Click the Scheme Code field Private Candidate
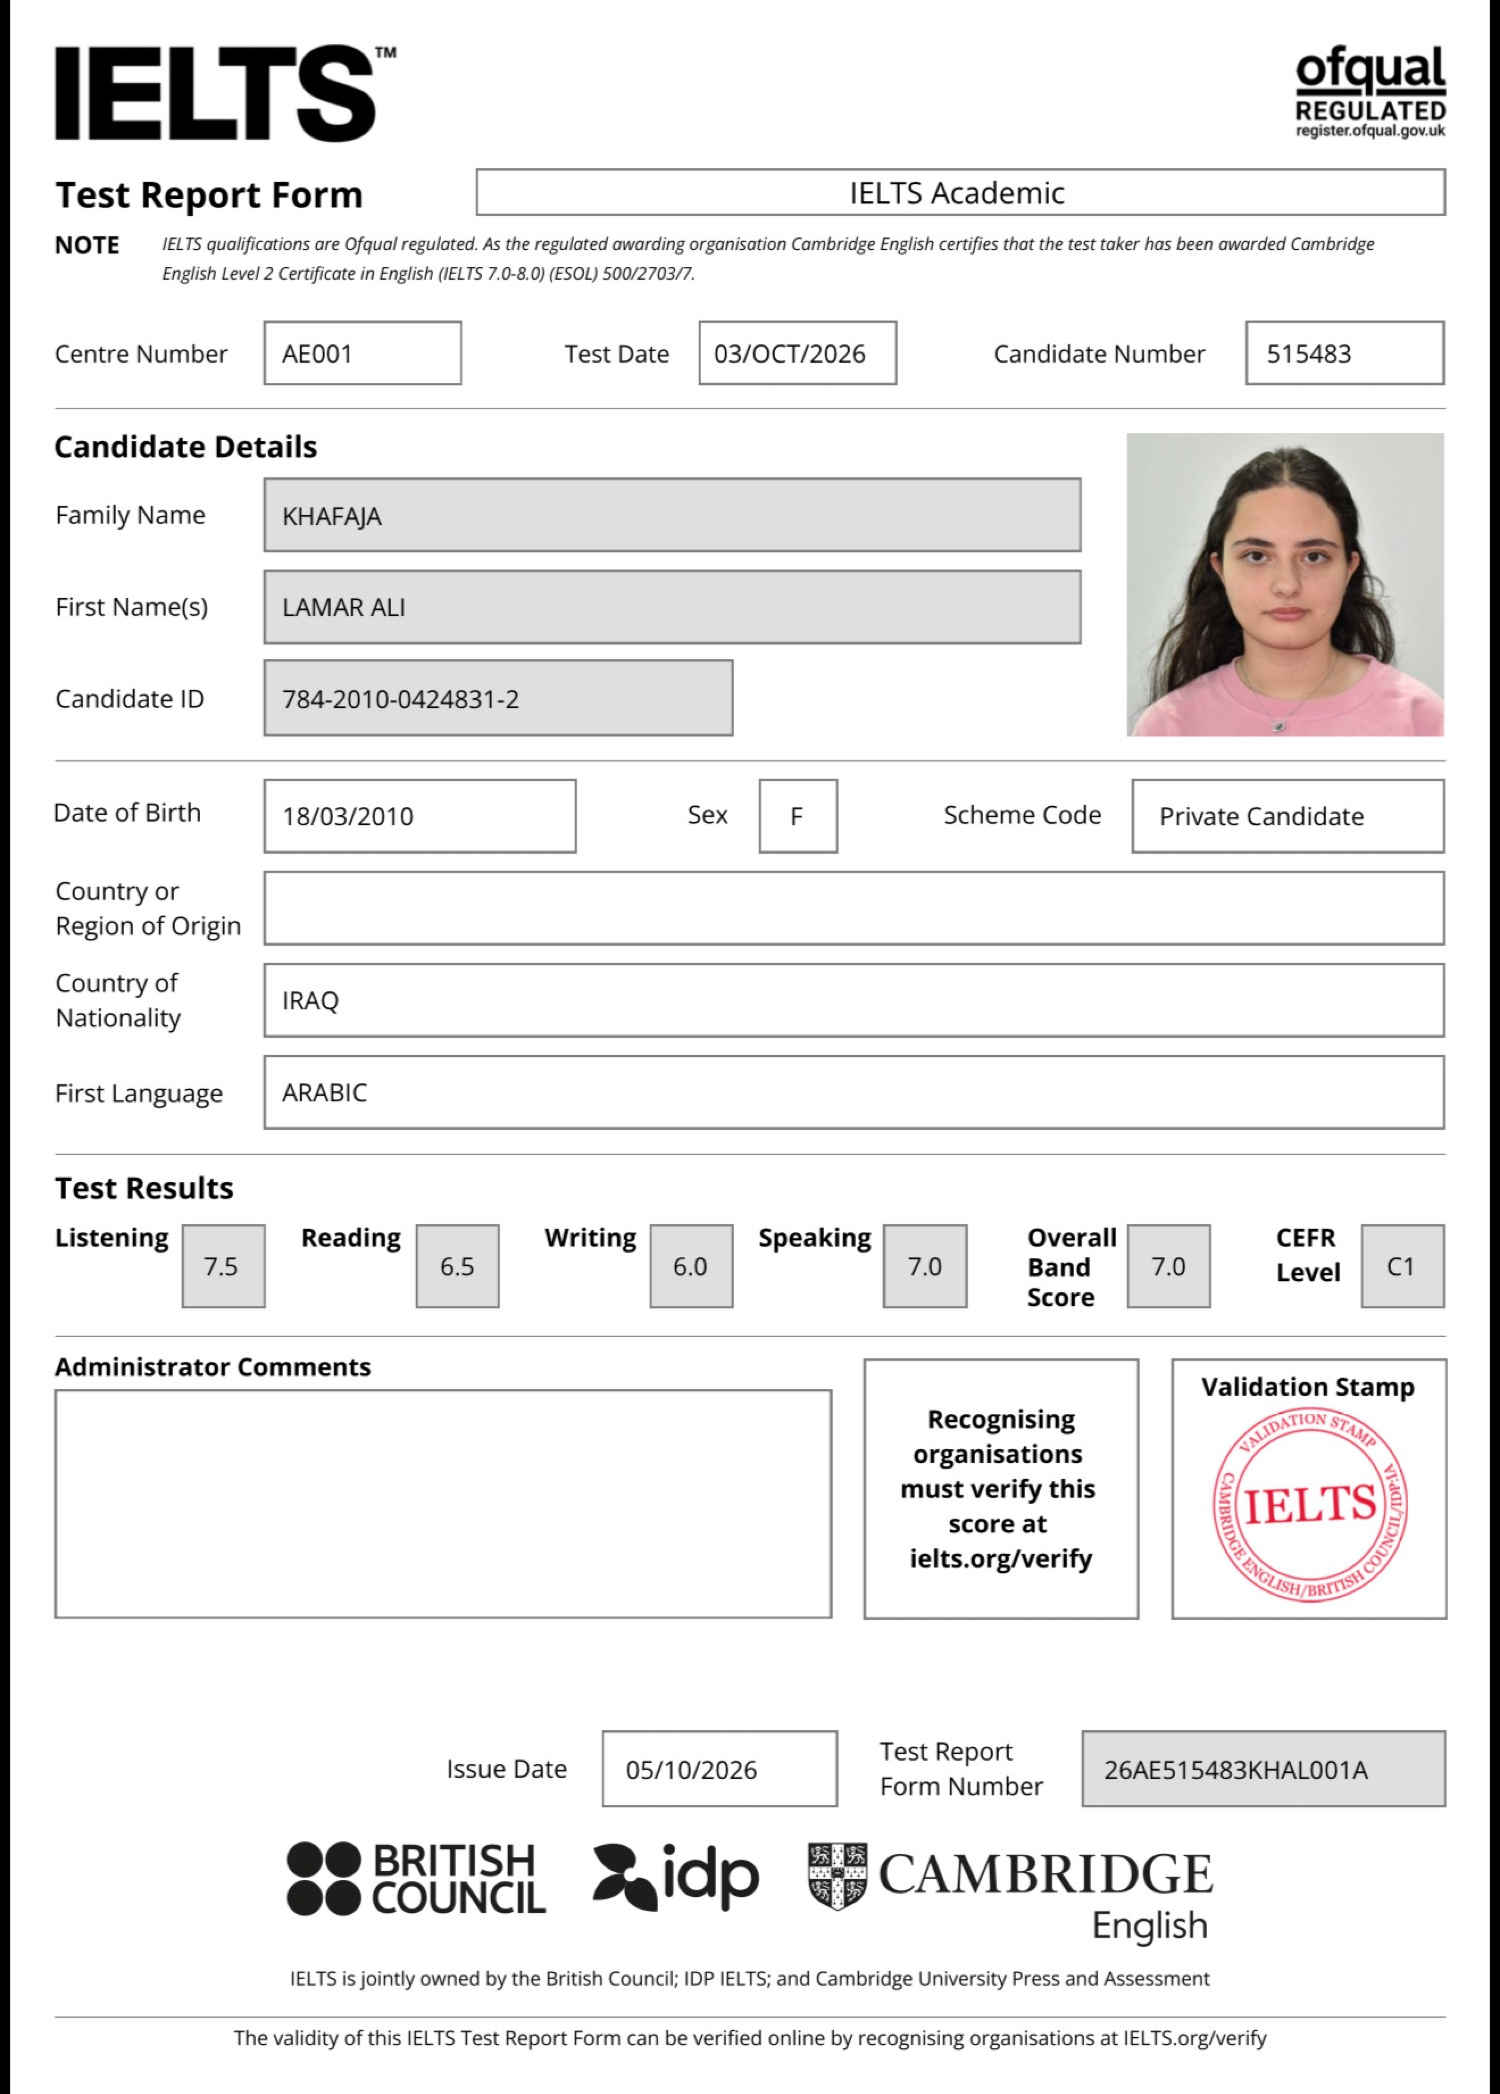 point(1288,816)
